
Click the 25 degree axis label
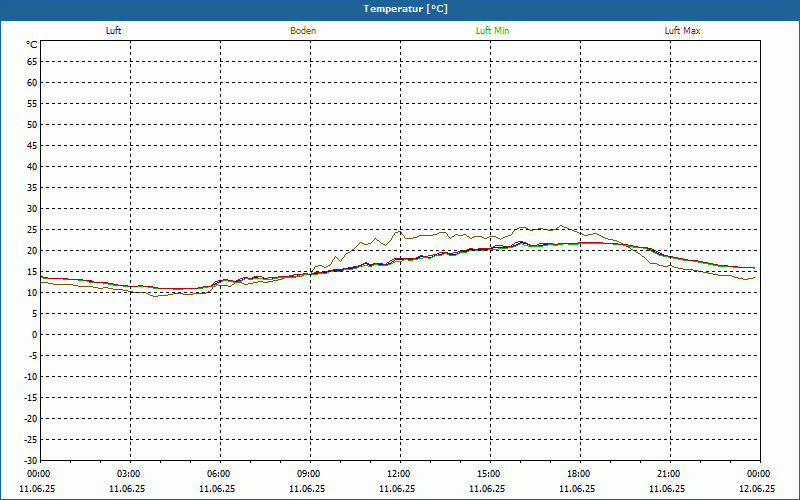32,230
